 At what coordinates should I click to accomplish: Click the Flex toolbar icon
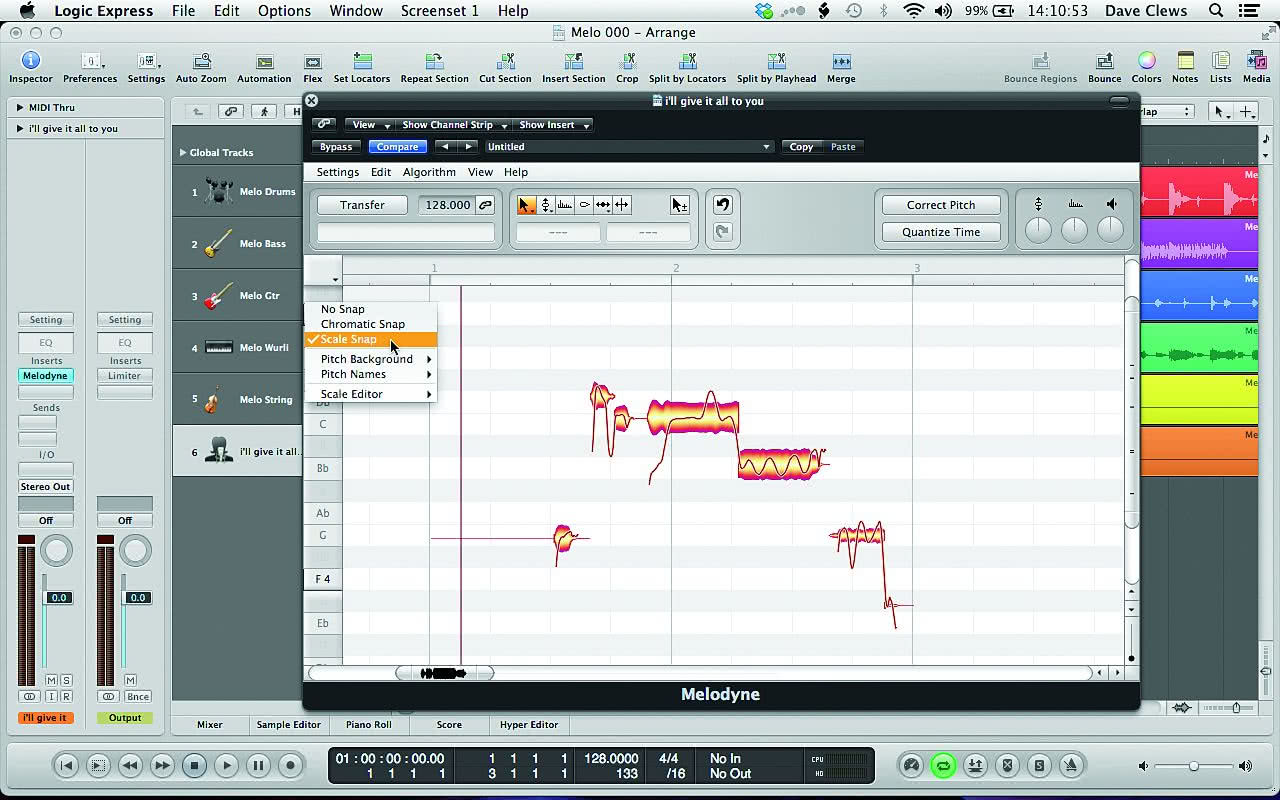[x=313, y=61]
